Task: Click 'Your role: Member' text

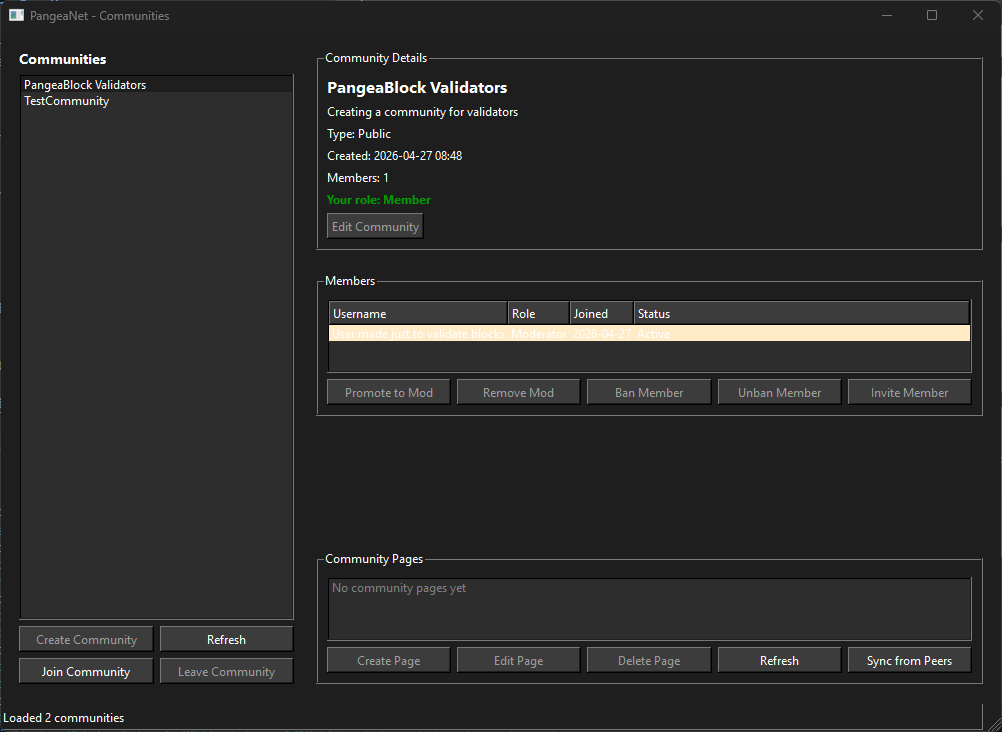Action: pyautogui.click(x=379, y=199)
